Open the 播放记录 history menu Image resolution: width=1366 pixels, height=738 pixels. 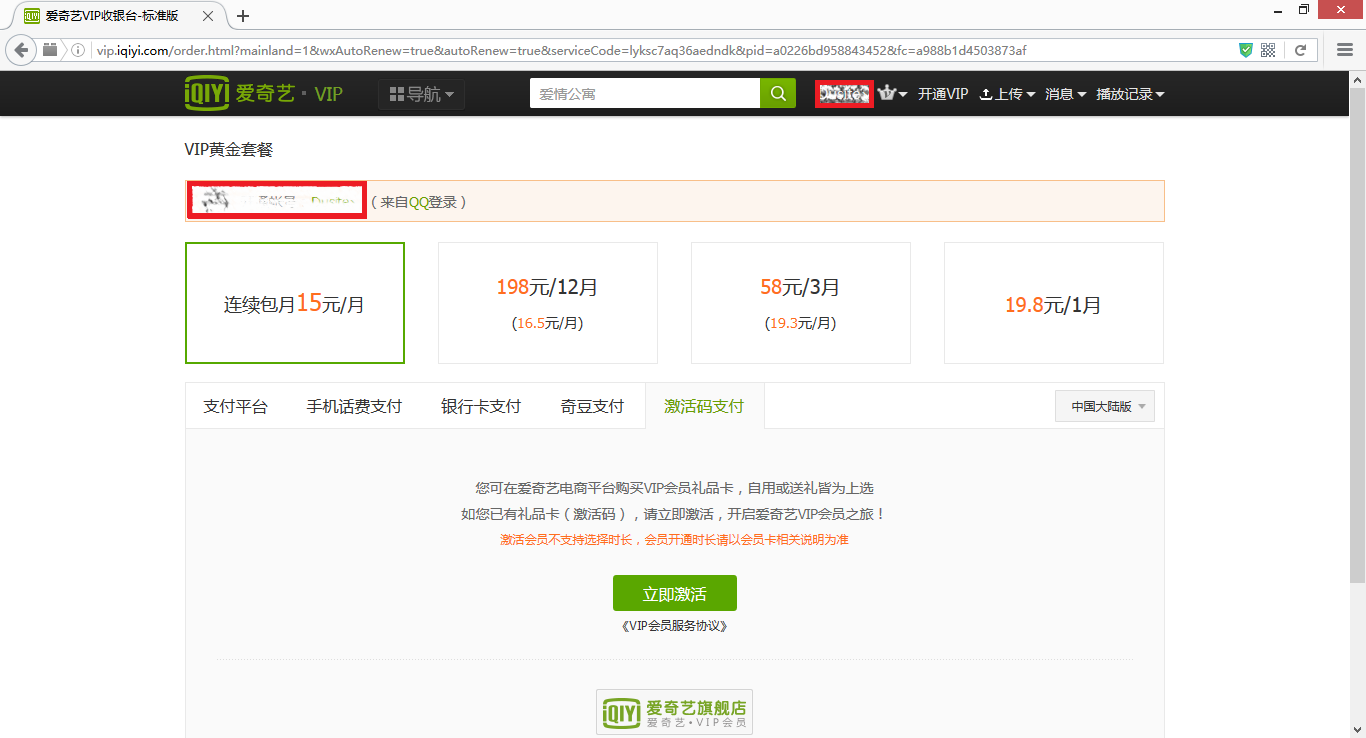pyautogui.click(x=1130, y=94)
